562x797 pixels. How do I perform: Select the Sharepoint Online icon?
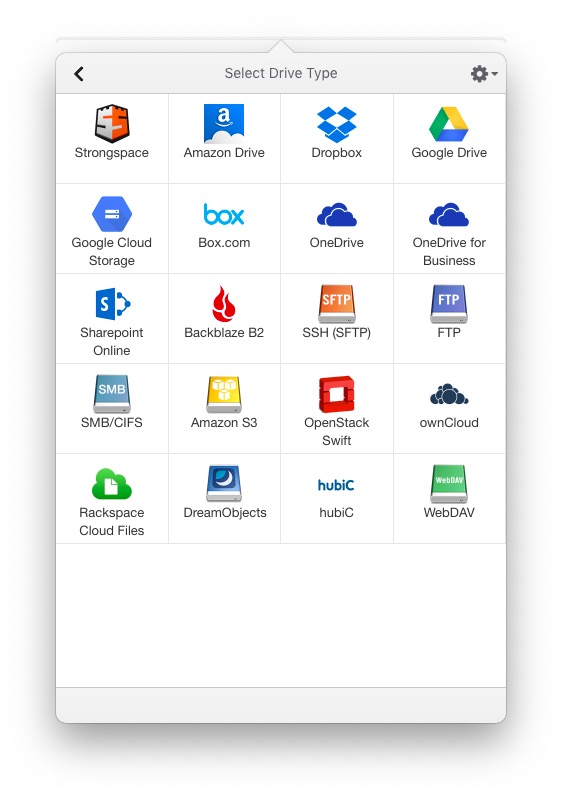(x=113, y=304)
